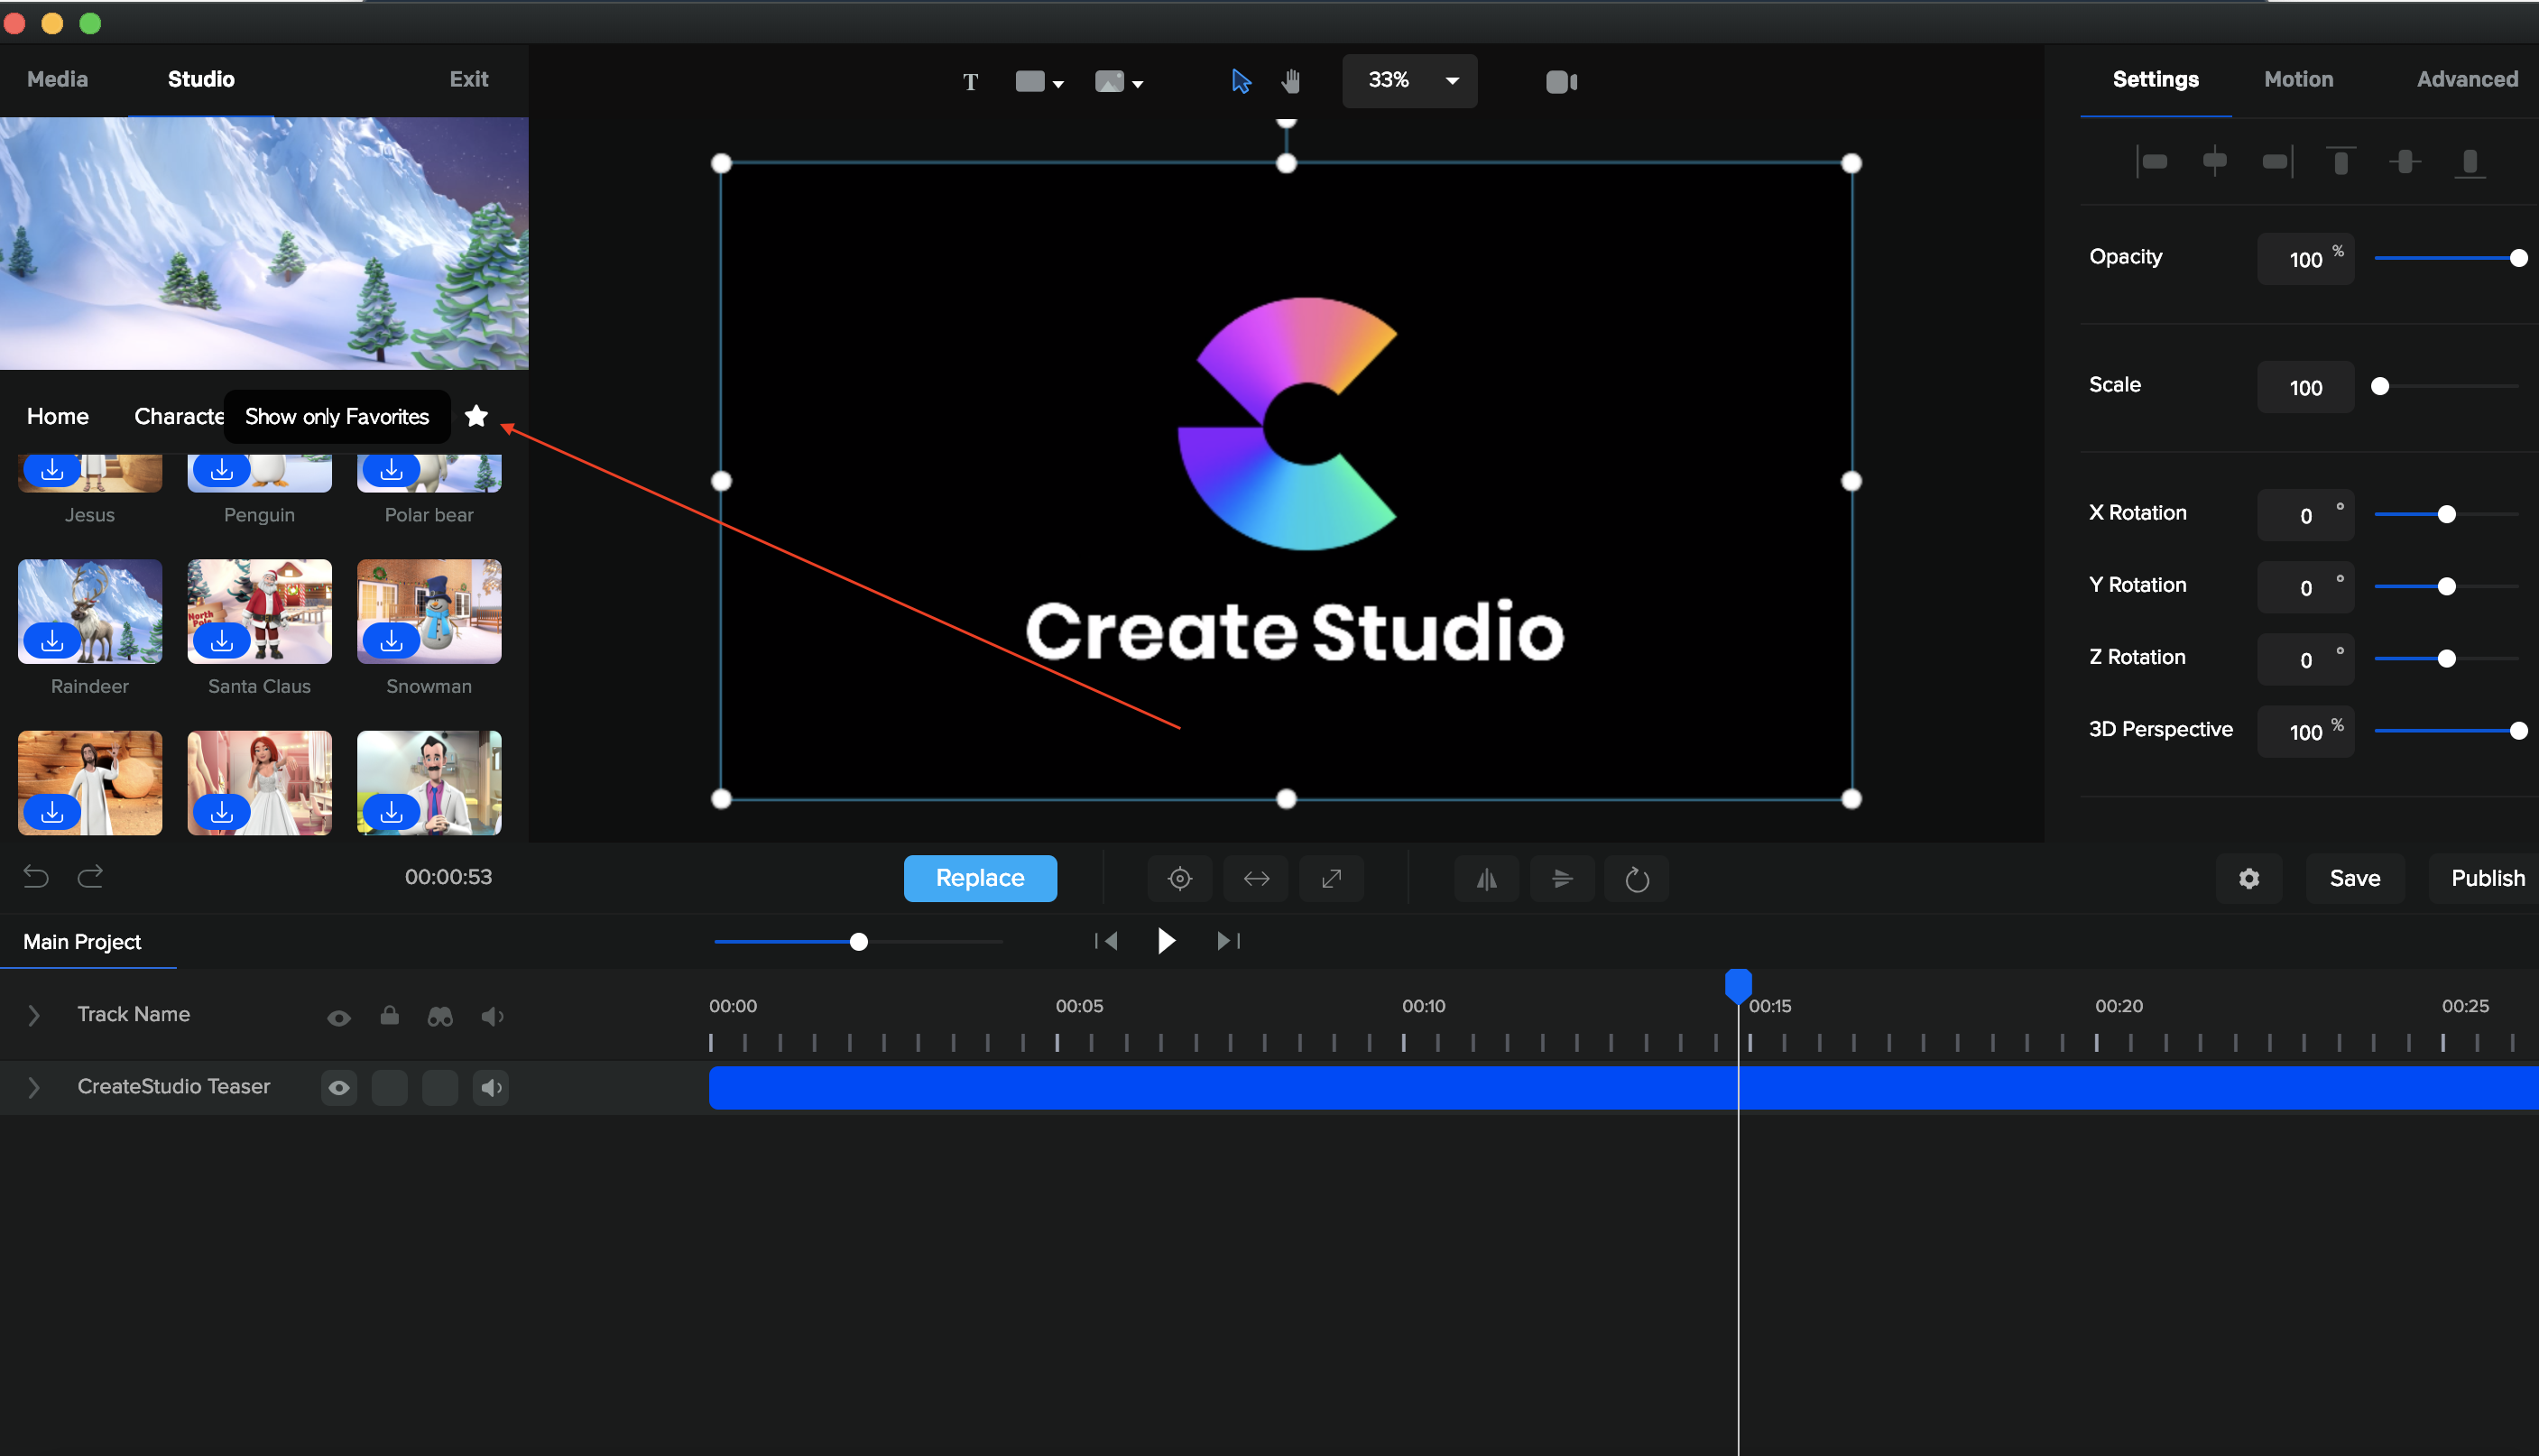Open the Motion tab
The height and width of the screenshot is (1456, 2539).
pyautogui.click(x=2298, y=79)
